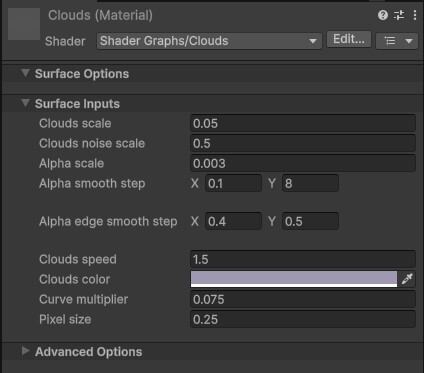The image size is (424, 373).
Task: Click the Curve multiplier value field
Action: coord(303,299)
